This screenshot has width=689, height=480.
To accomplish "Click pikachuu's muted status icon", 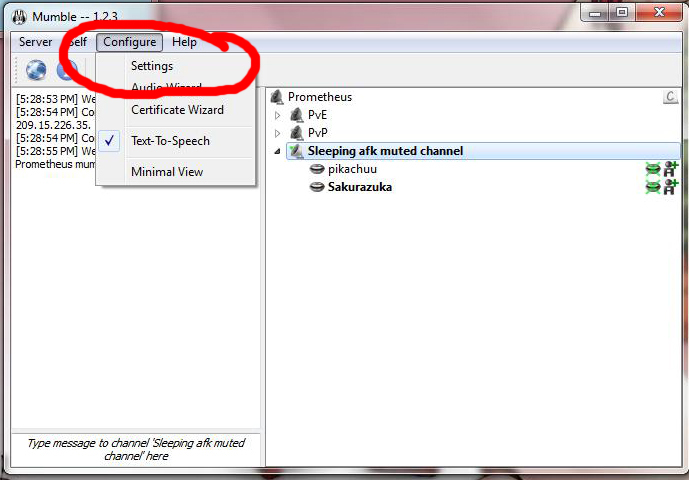I will tap(653, 169).
